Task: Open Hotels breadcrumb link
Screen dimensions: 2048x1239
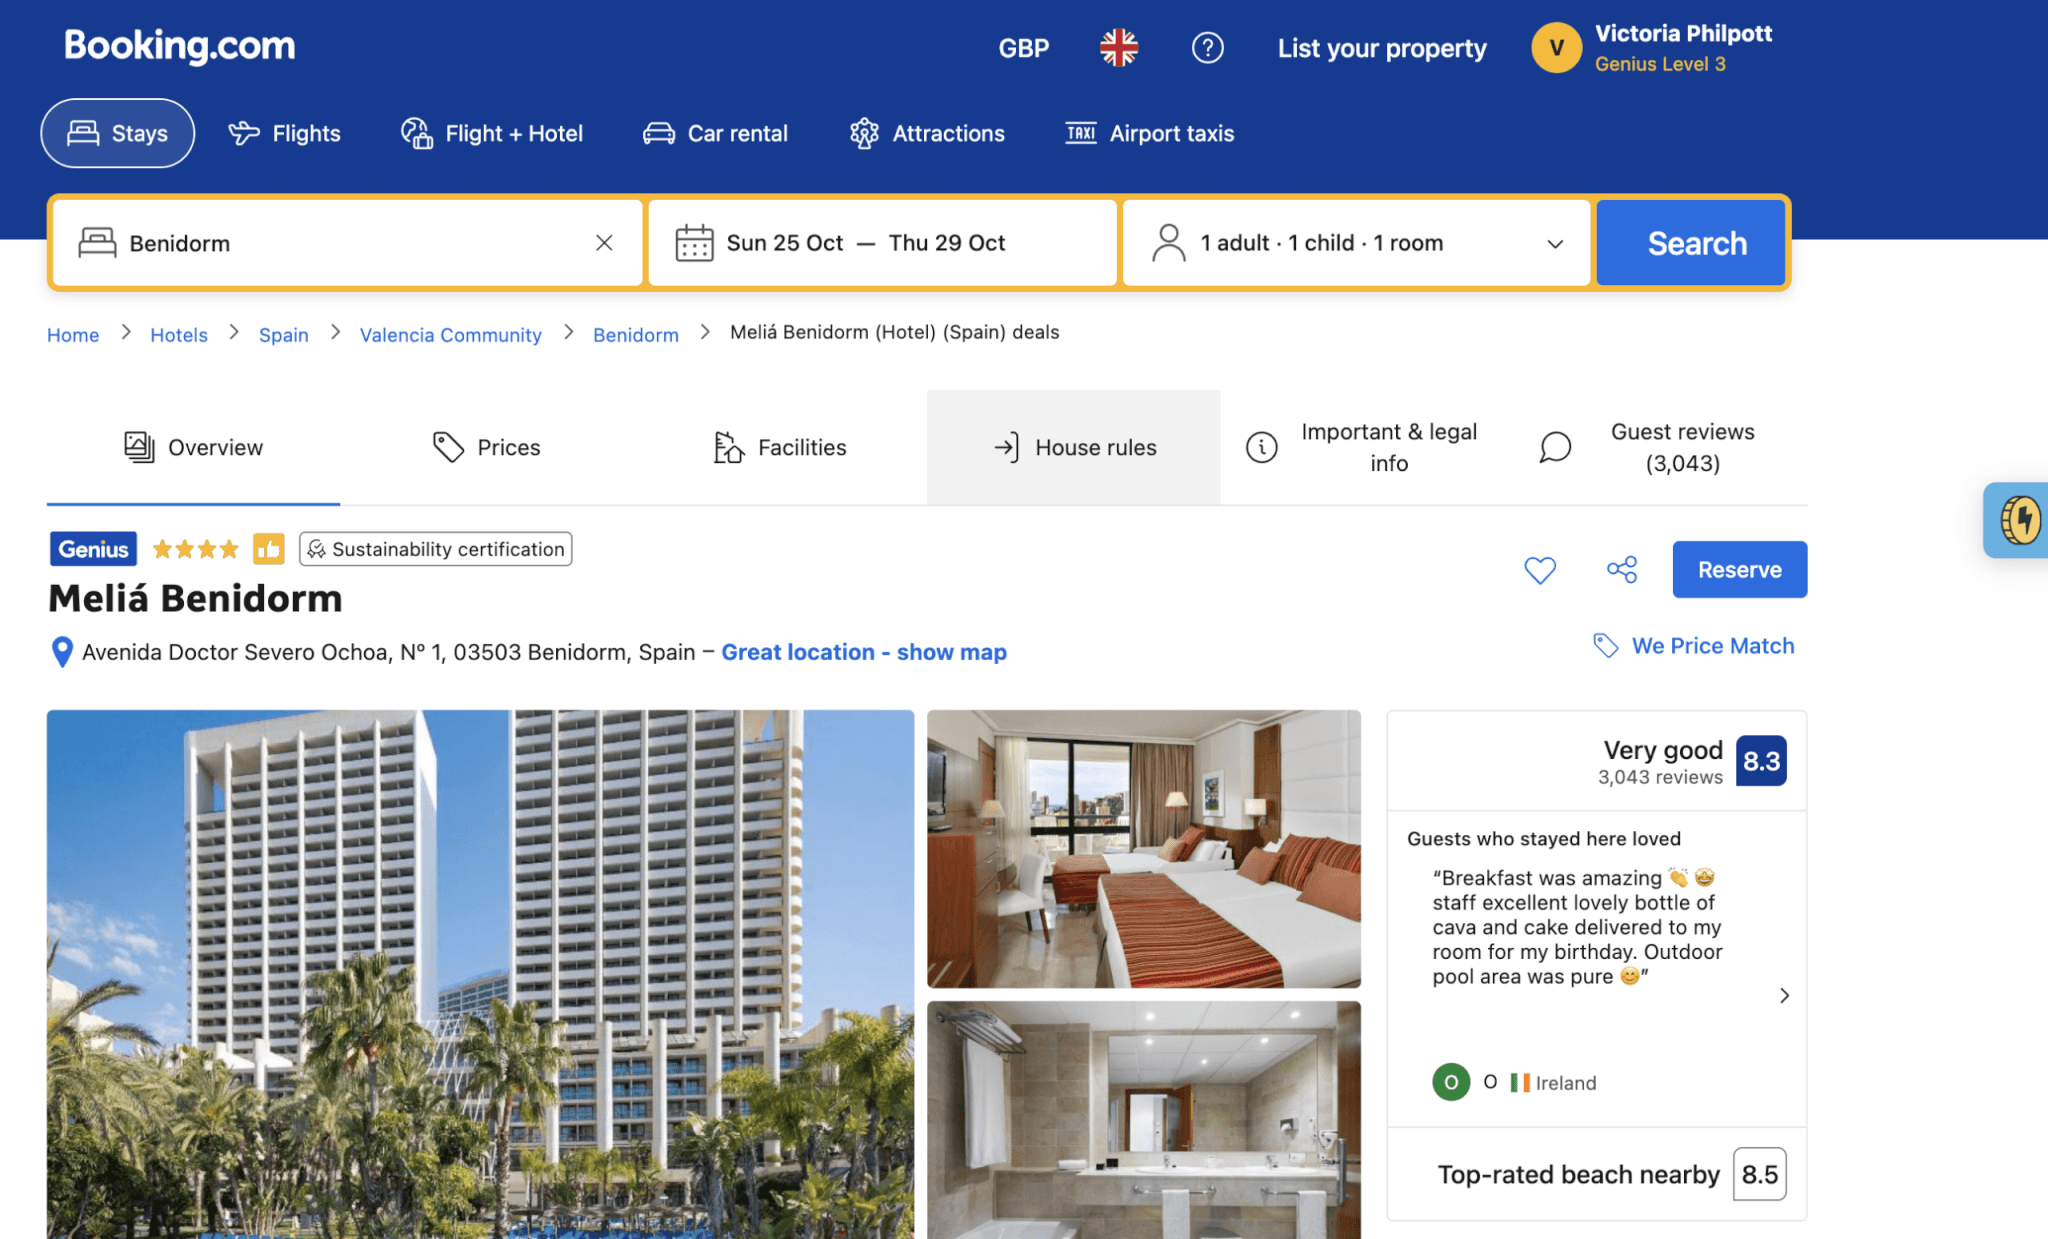Action: [179, 335]
